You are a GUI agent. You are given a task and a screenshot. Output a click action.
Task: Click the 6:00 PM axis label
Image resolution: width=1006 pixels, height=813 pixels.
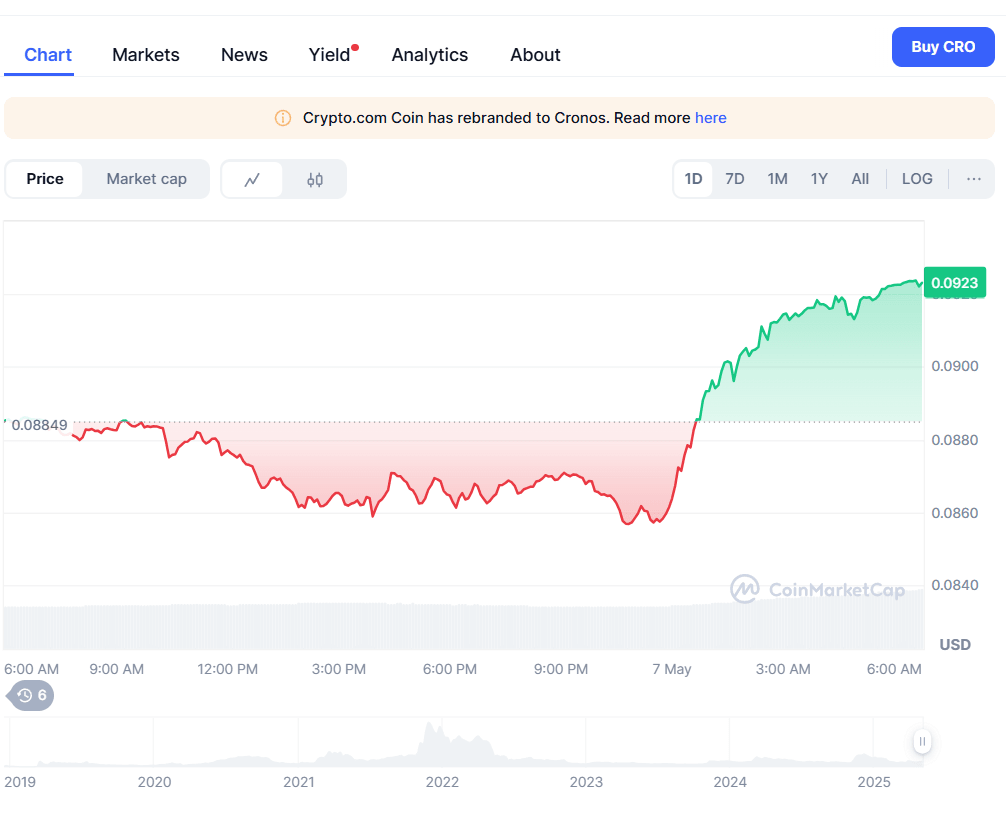pyautogui.click(x=450, y=669)
